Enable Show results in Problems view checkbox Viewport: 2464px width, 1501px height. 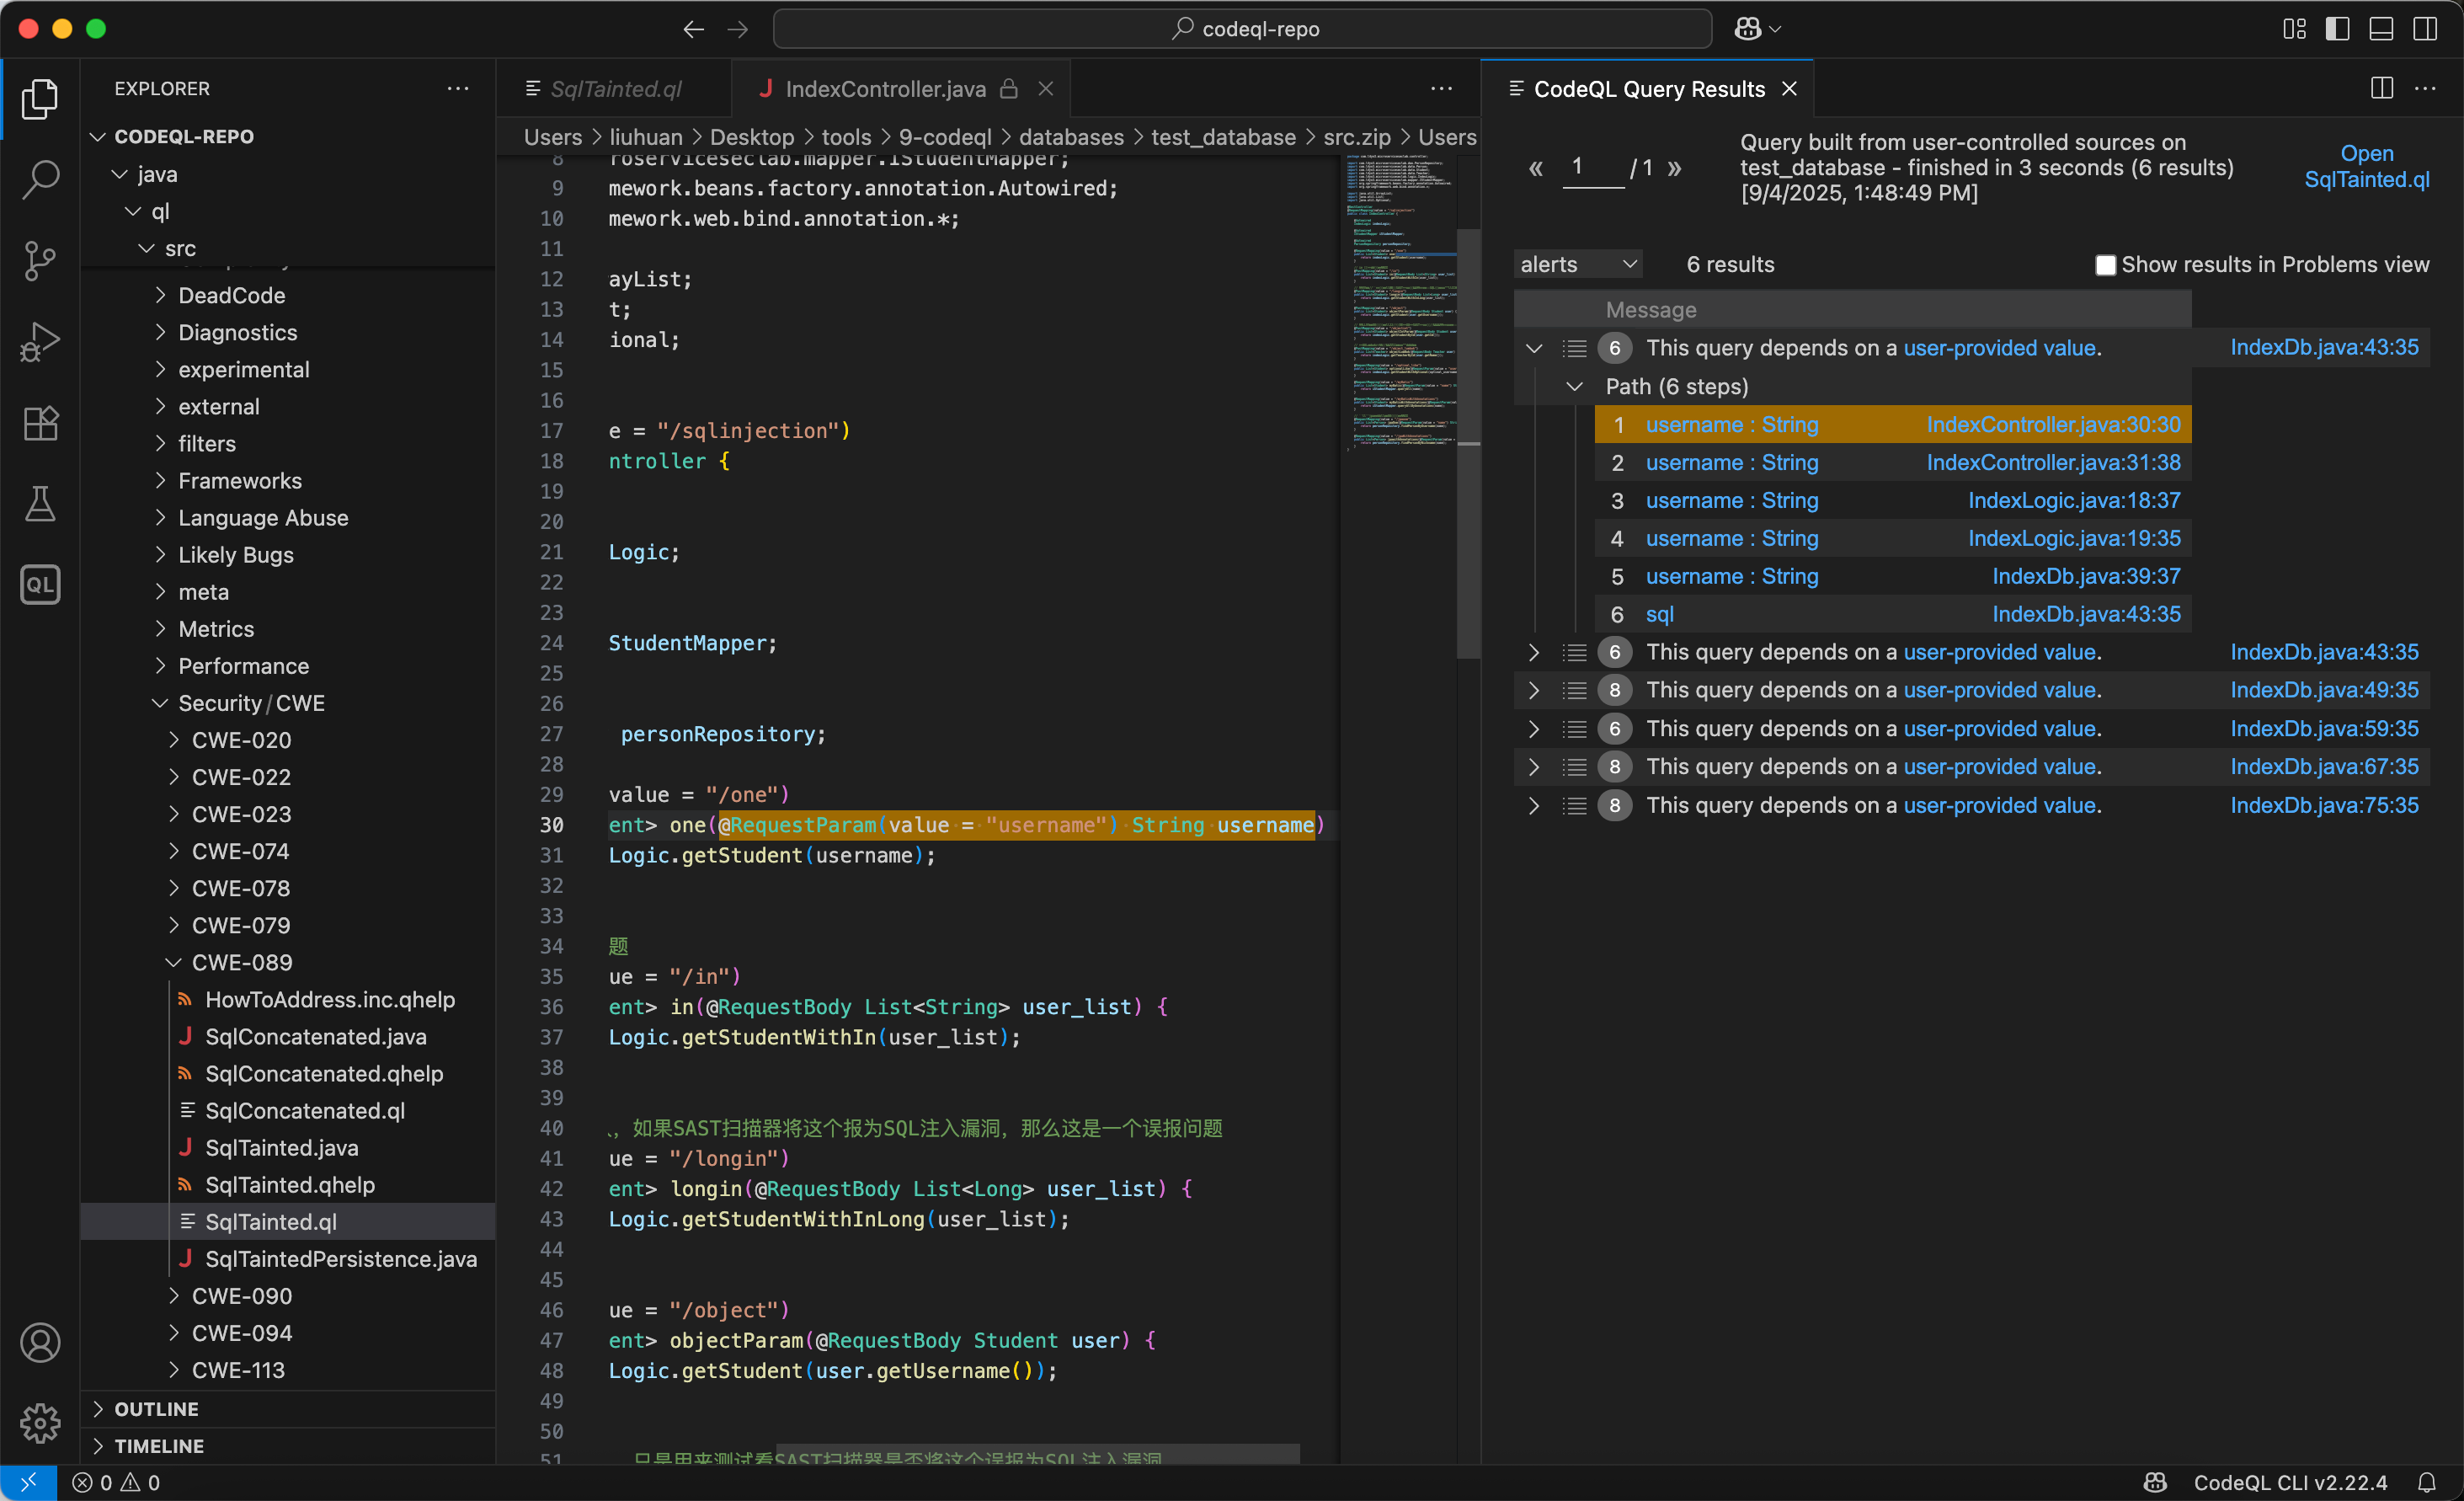(x=2105, y=264)
